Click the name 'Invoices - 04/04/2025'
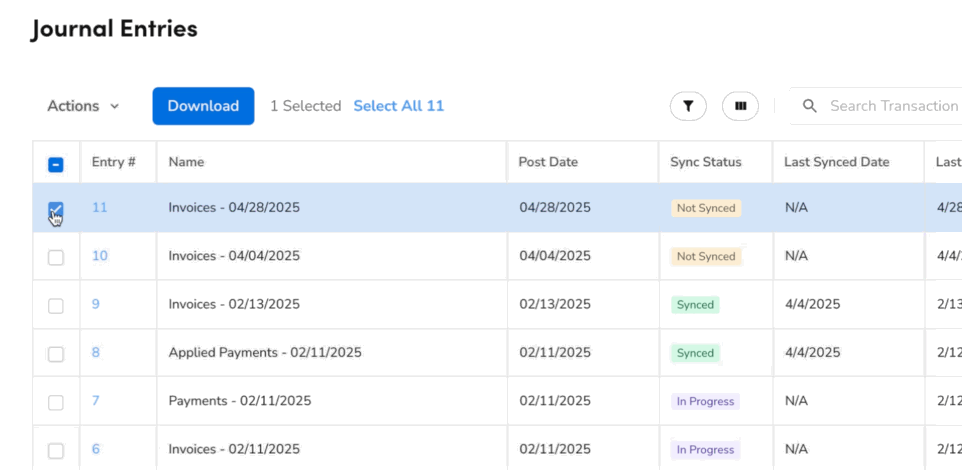This screenshot has height=470, width=962. (x=234, y=256)
